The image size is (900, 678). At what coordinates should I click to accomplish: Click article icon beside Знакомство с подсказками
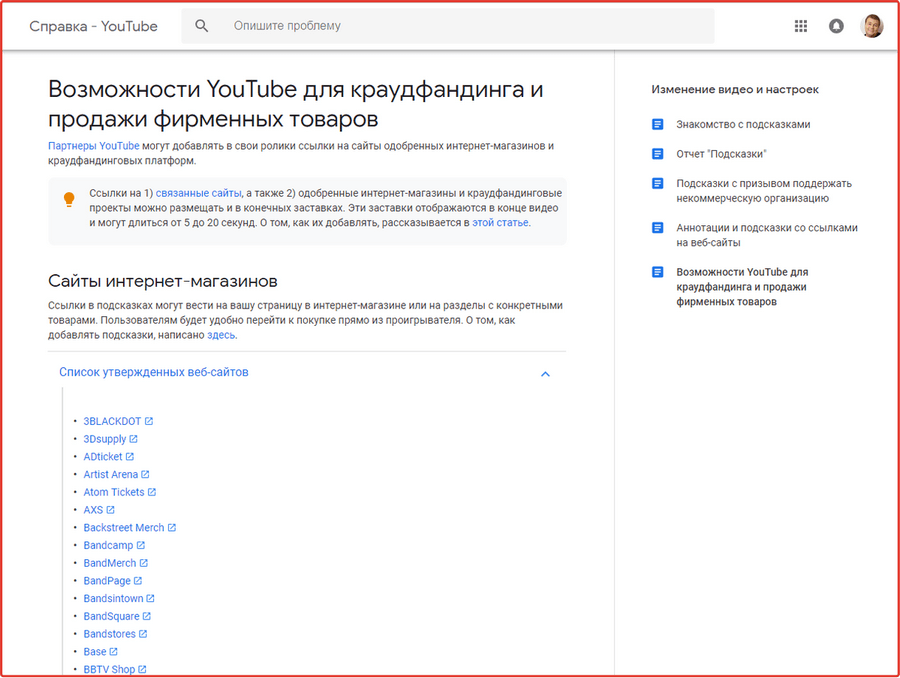[658, 124]
